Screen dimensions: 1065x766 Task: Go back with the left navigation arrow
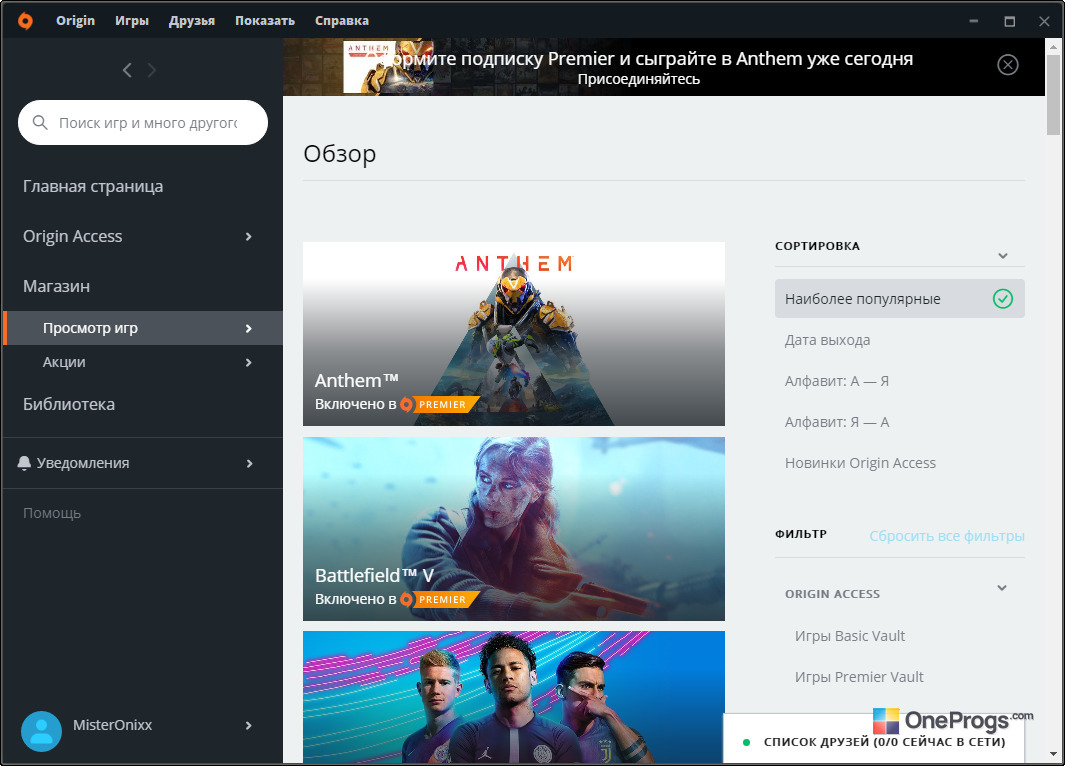127,70
